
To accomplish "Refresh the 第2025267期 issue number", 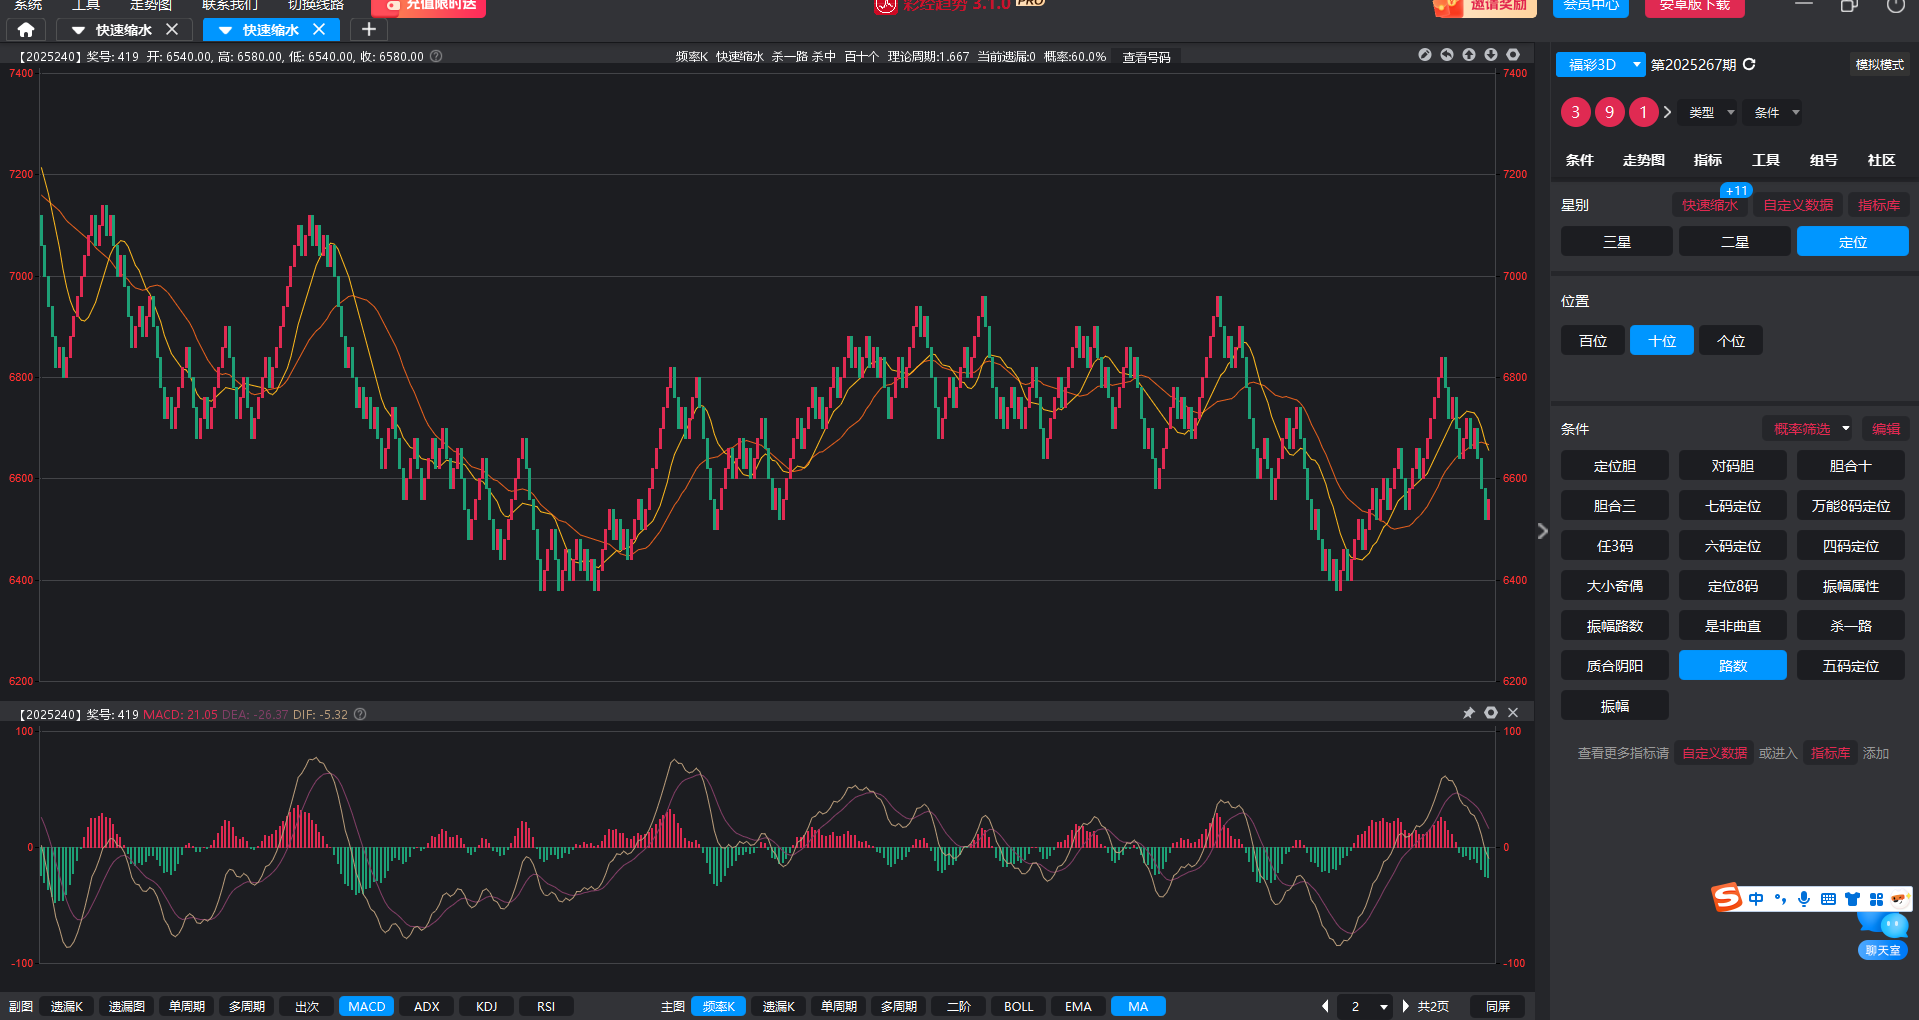I will (1749, 64).
